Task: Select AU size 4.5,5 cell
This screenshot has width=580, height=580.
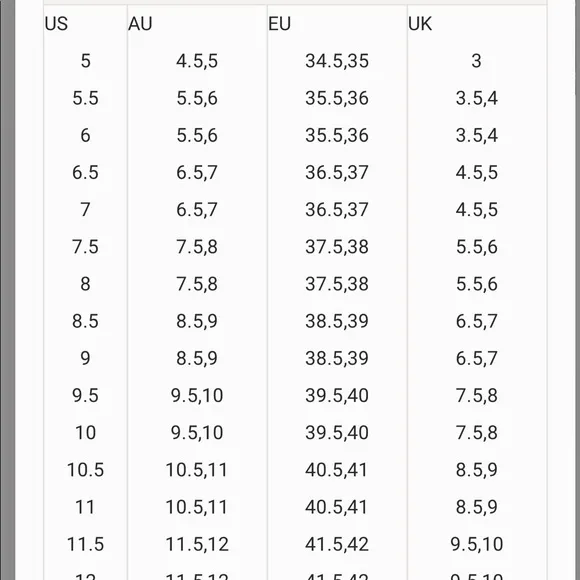Action: coord(197,61)
